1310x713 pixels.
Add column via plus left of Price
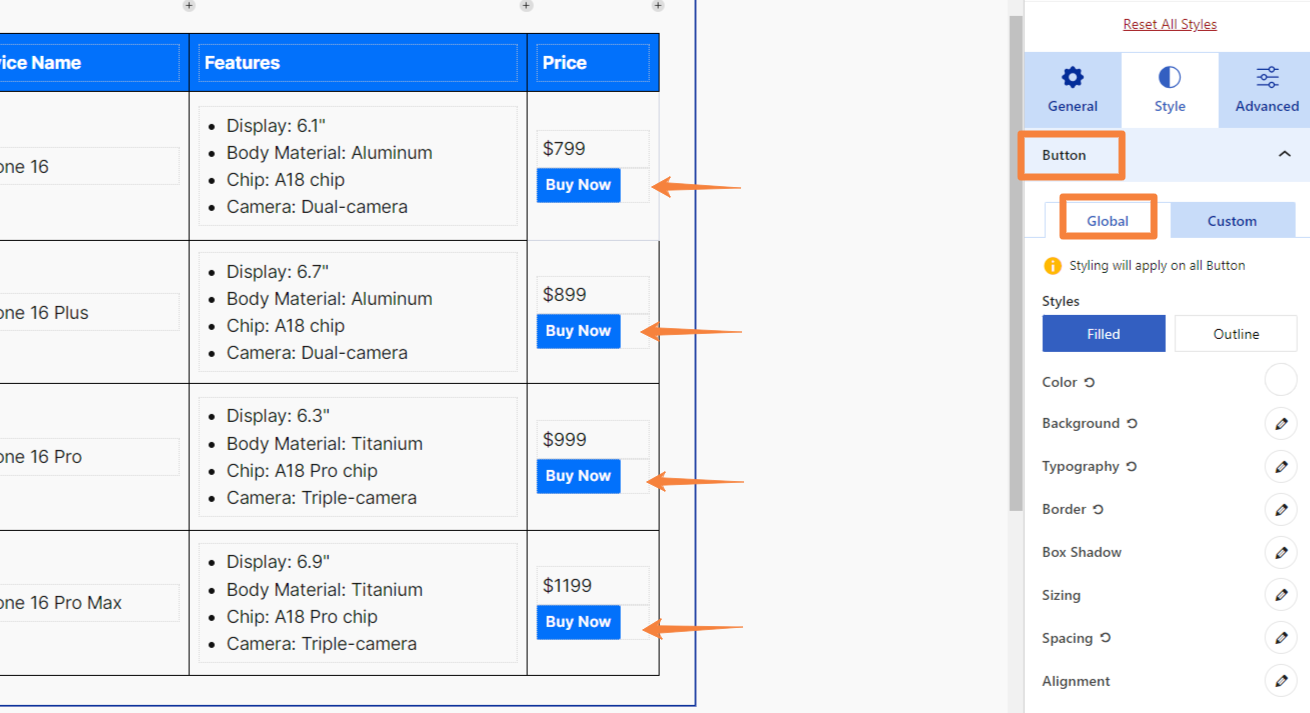(527, 6)
